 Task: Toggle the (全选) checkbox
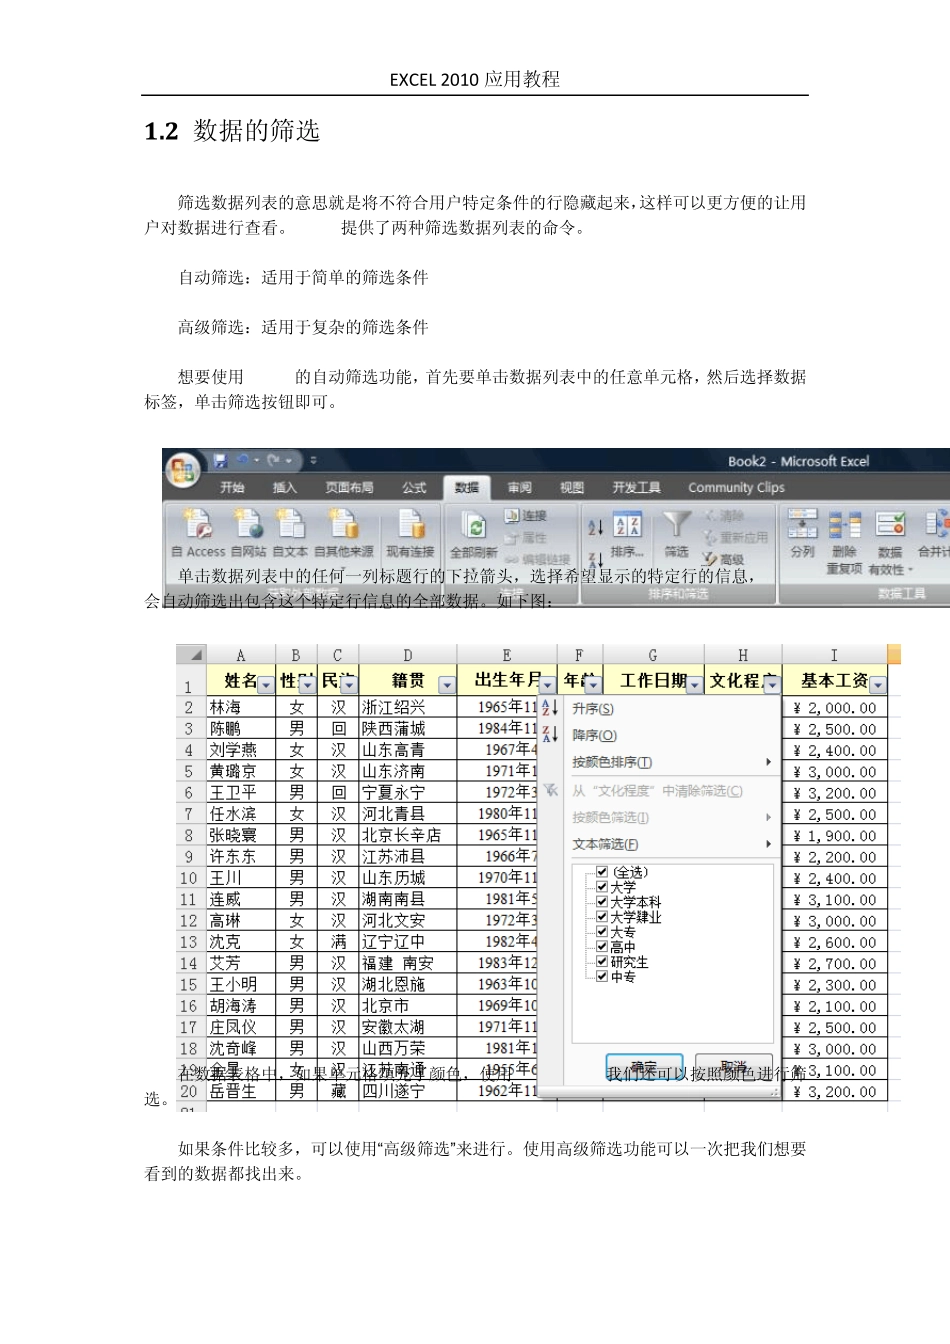(602, 872)
